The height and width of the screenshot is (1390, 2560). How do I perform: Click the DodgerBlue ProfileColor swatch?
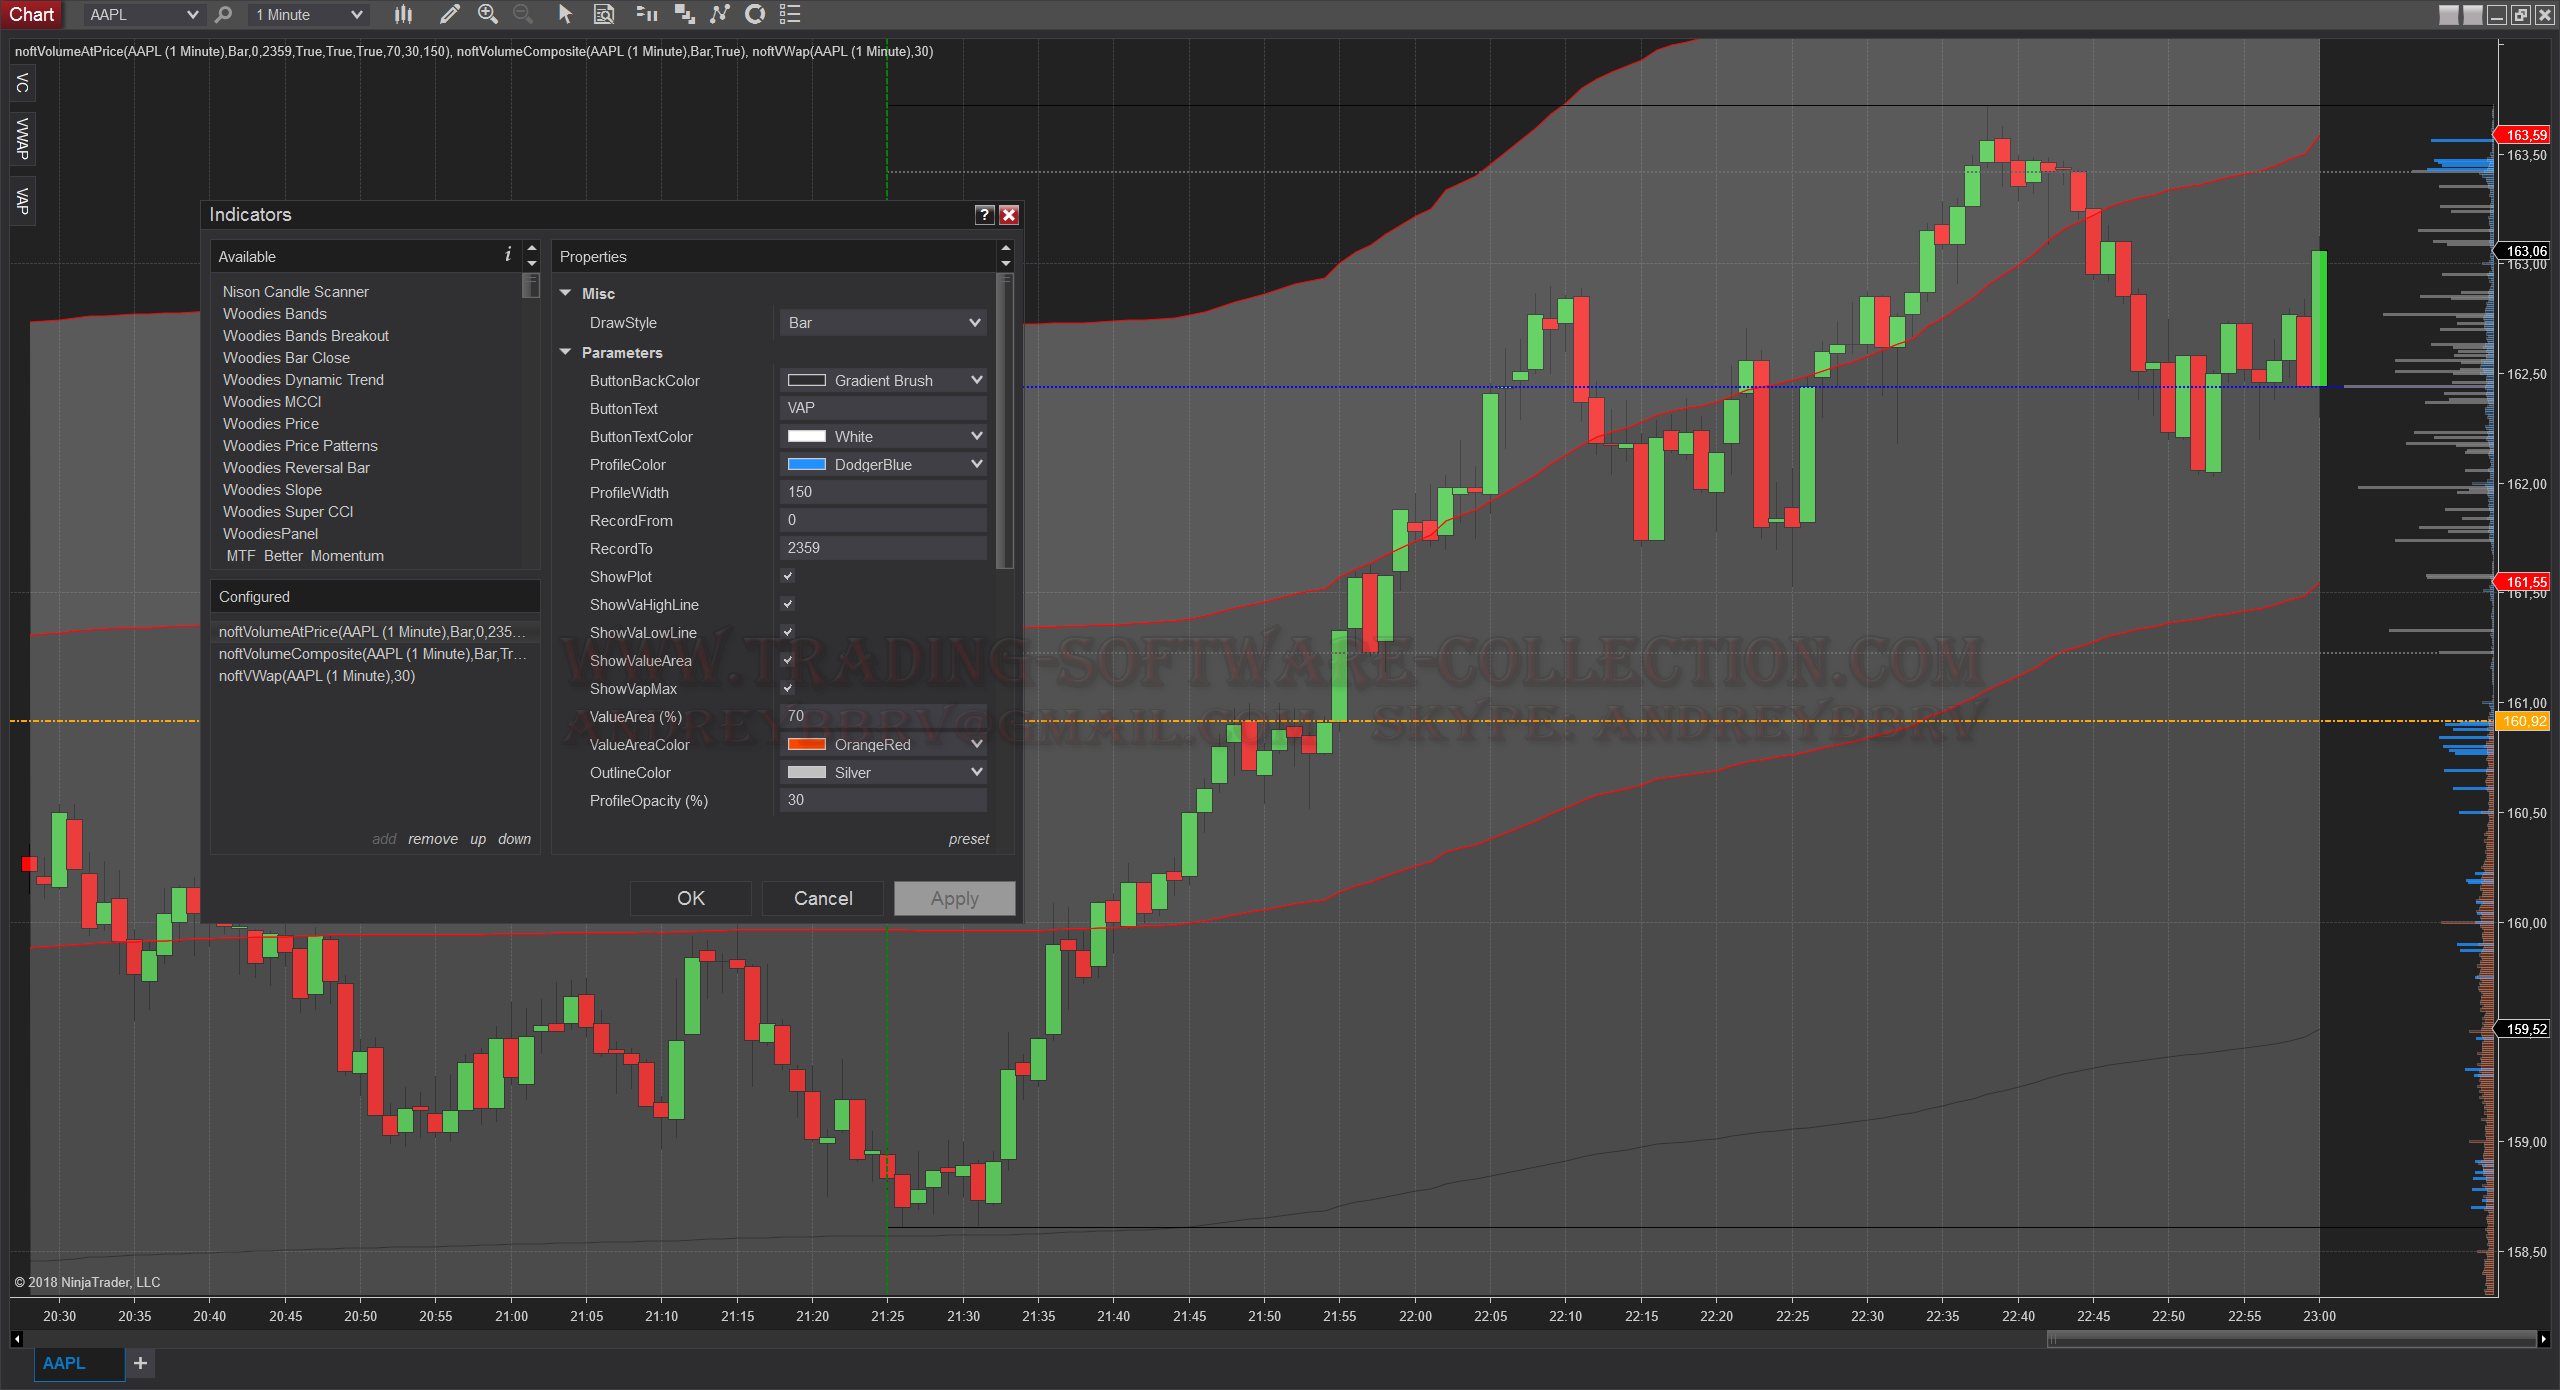807,464
